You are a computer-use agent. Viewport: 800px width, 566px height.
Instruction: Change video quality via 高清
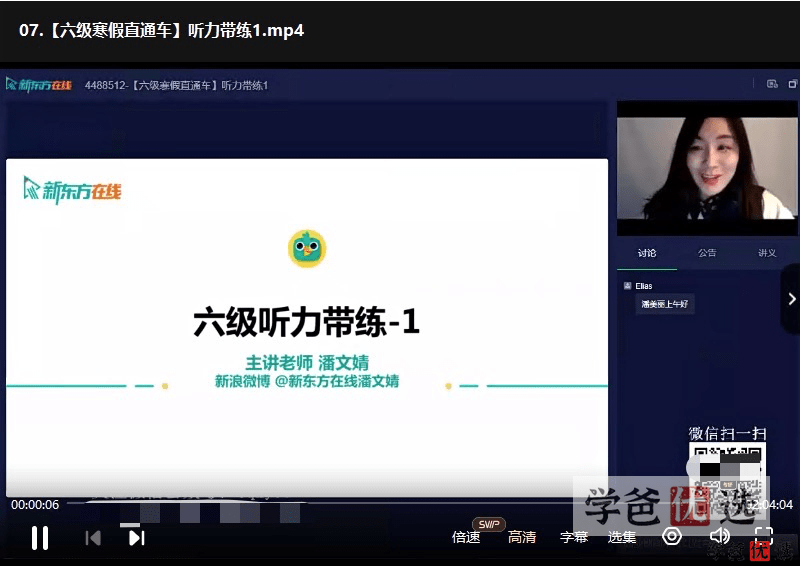pos(521,537)
